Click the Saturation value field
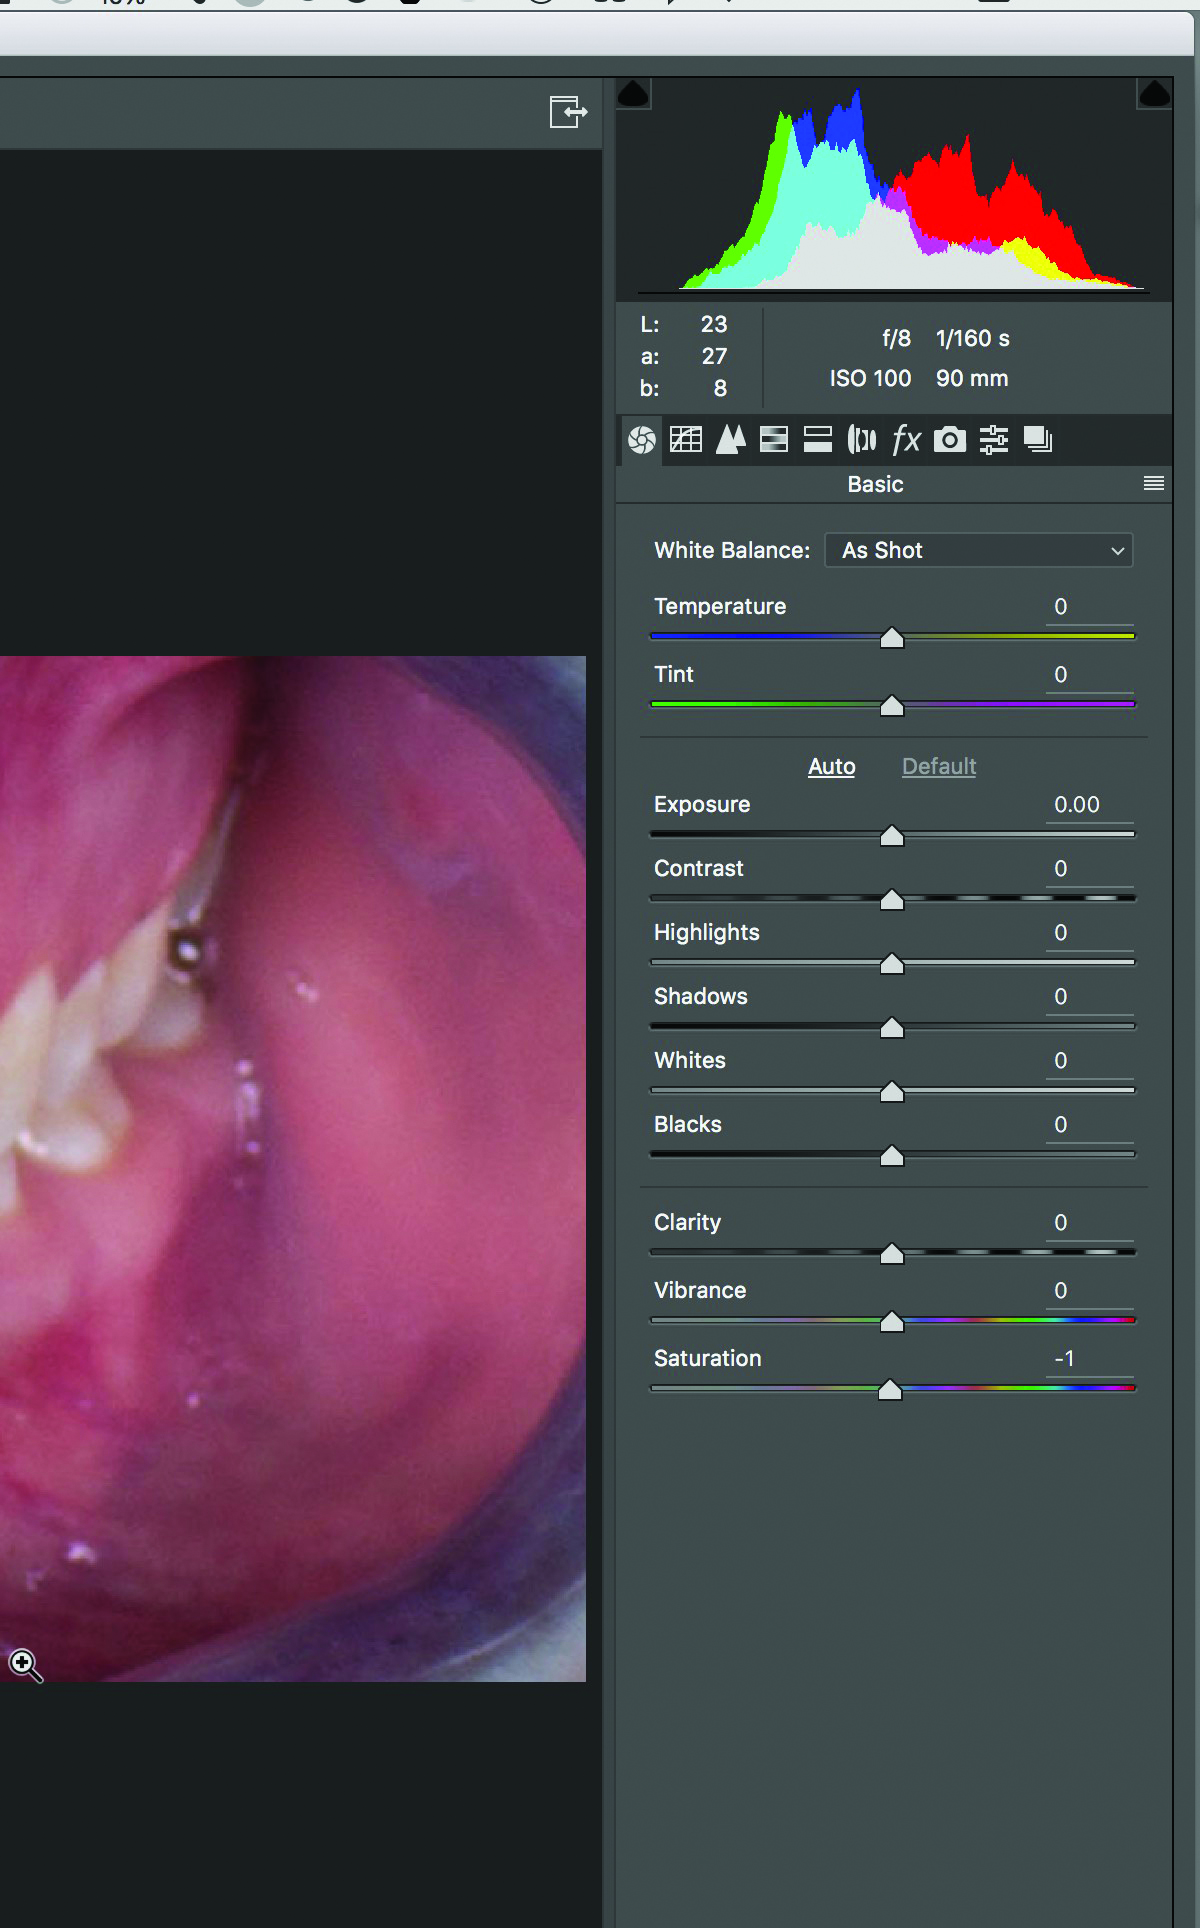 click(1088, 1359)
